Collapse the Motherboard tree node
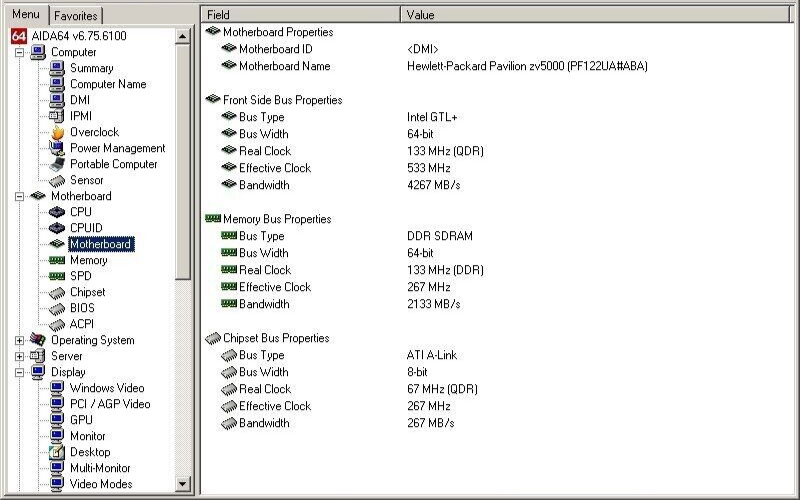Viewport: 800px width, 500px height. [x=19, y=196]
